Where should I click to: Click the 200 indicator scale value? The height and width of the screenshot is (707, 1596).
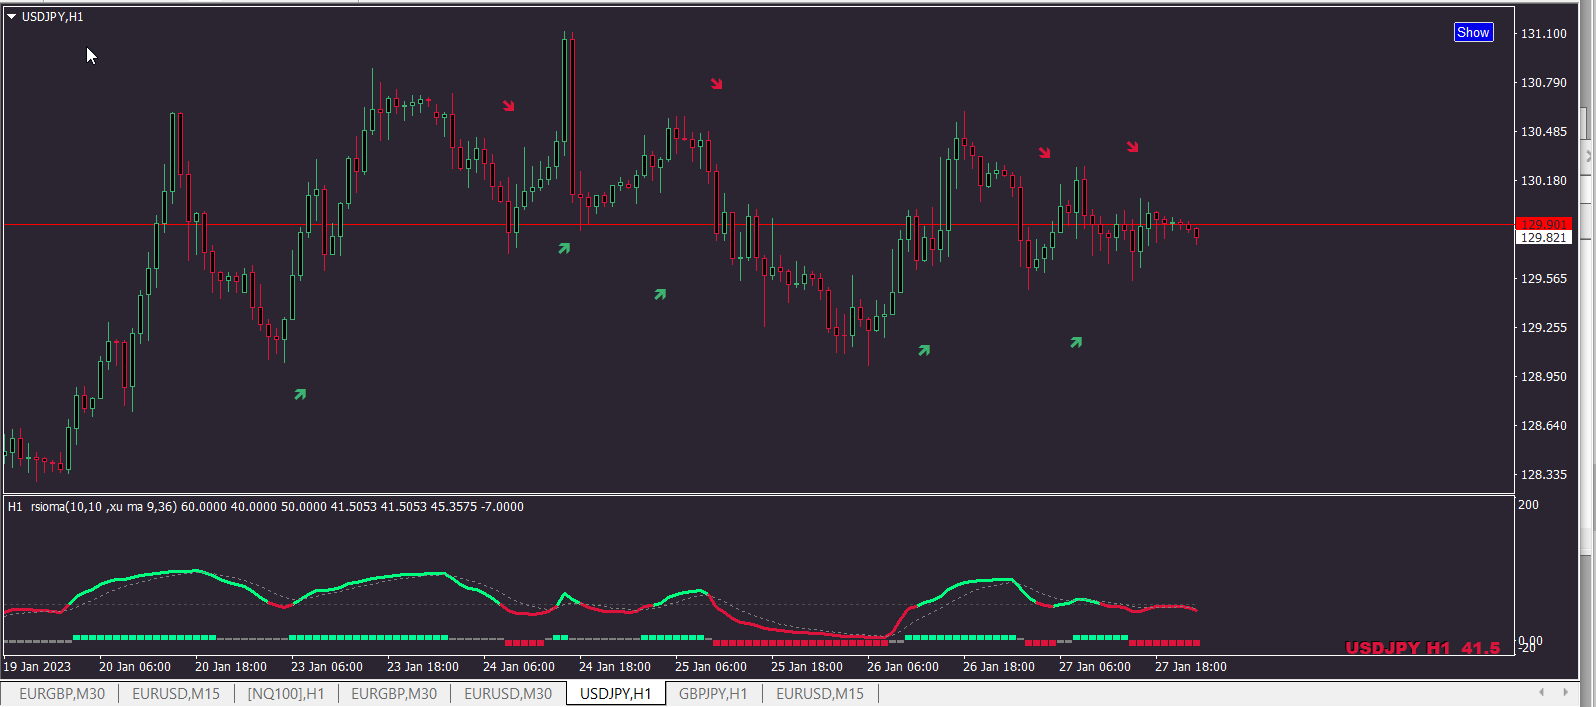[1528, 504]
